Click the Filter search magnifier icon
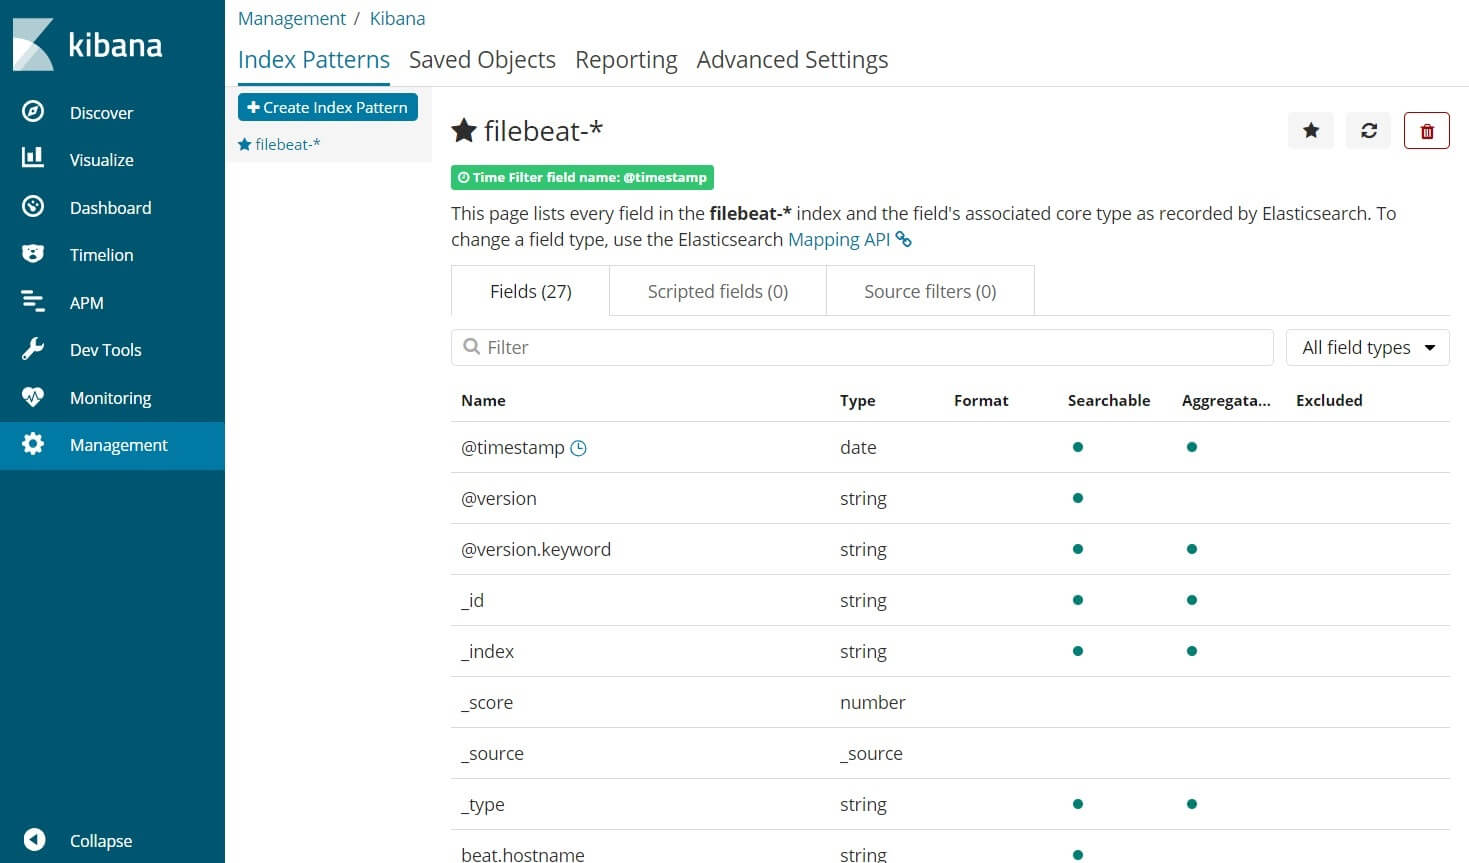The image size is (1469, 863). 472,347
